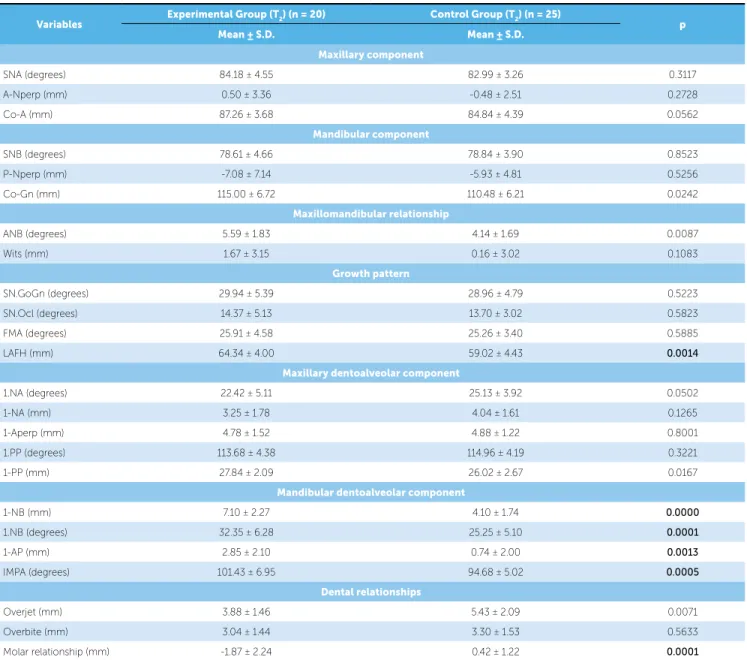Select the '1-NB (mm)' row label
Viewport: 747px width, 660px height.
coord(27,513)
